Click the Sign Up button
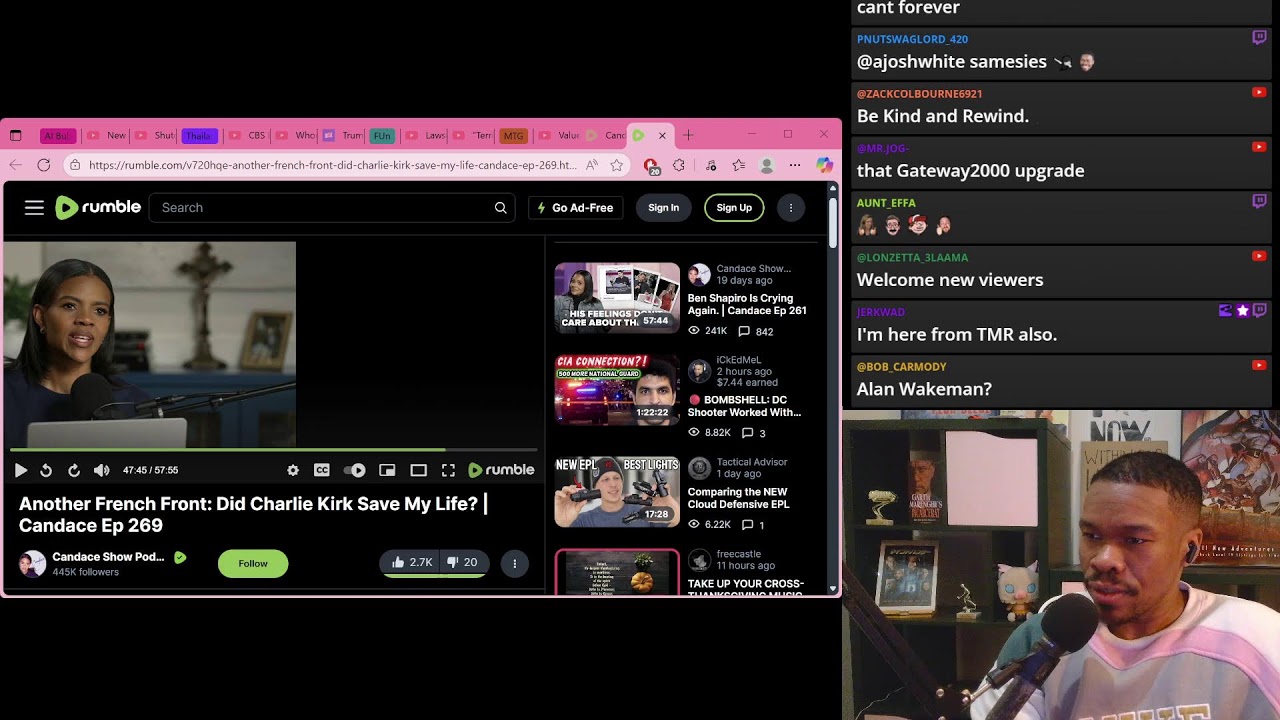Screen dimensions: 1280x720 [734, 208]
